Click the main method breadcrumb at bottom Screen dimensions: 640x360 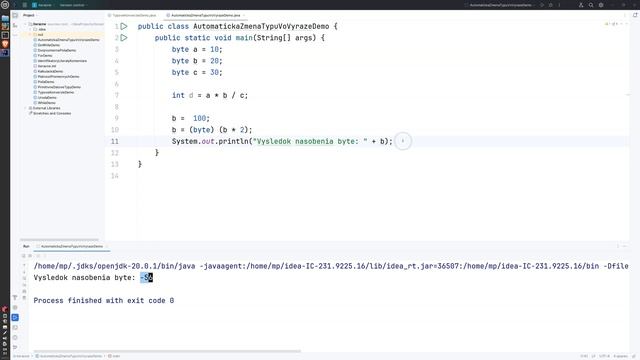click(114, 356)
